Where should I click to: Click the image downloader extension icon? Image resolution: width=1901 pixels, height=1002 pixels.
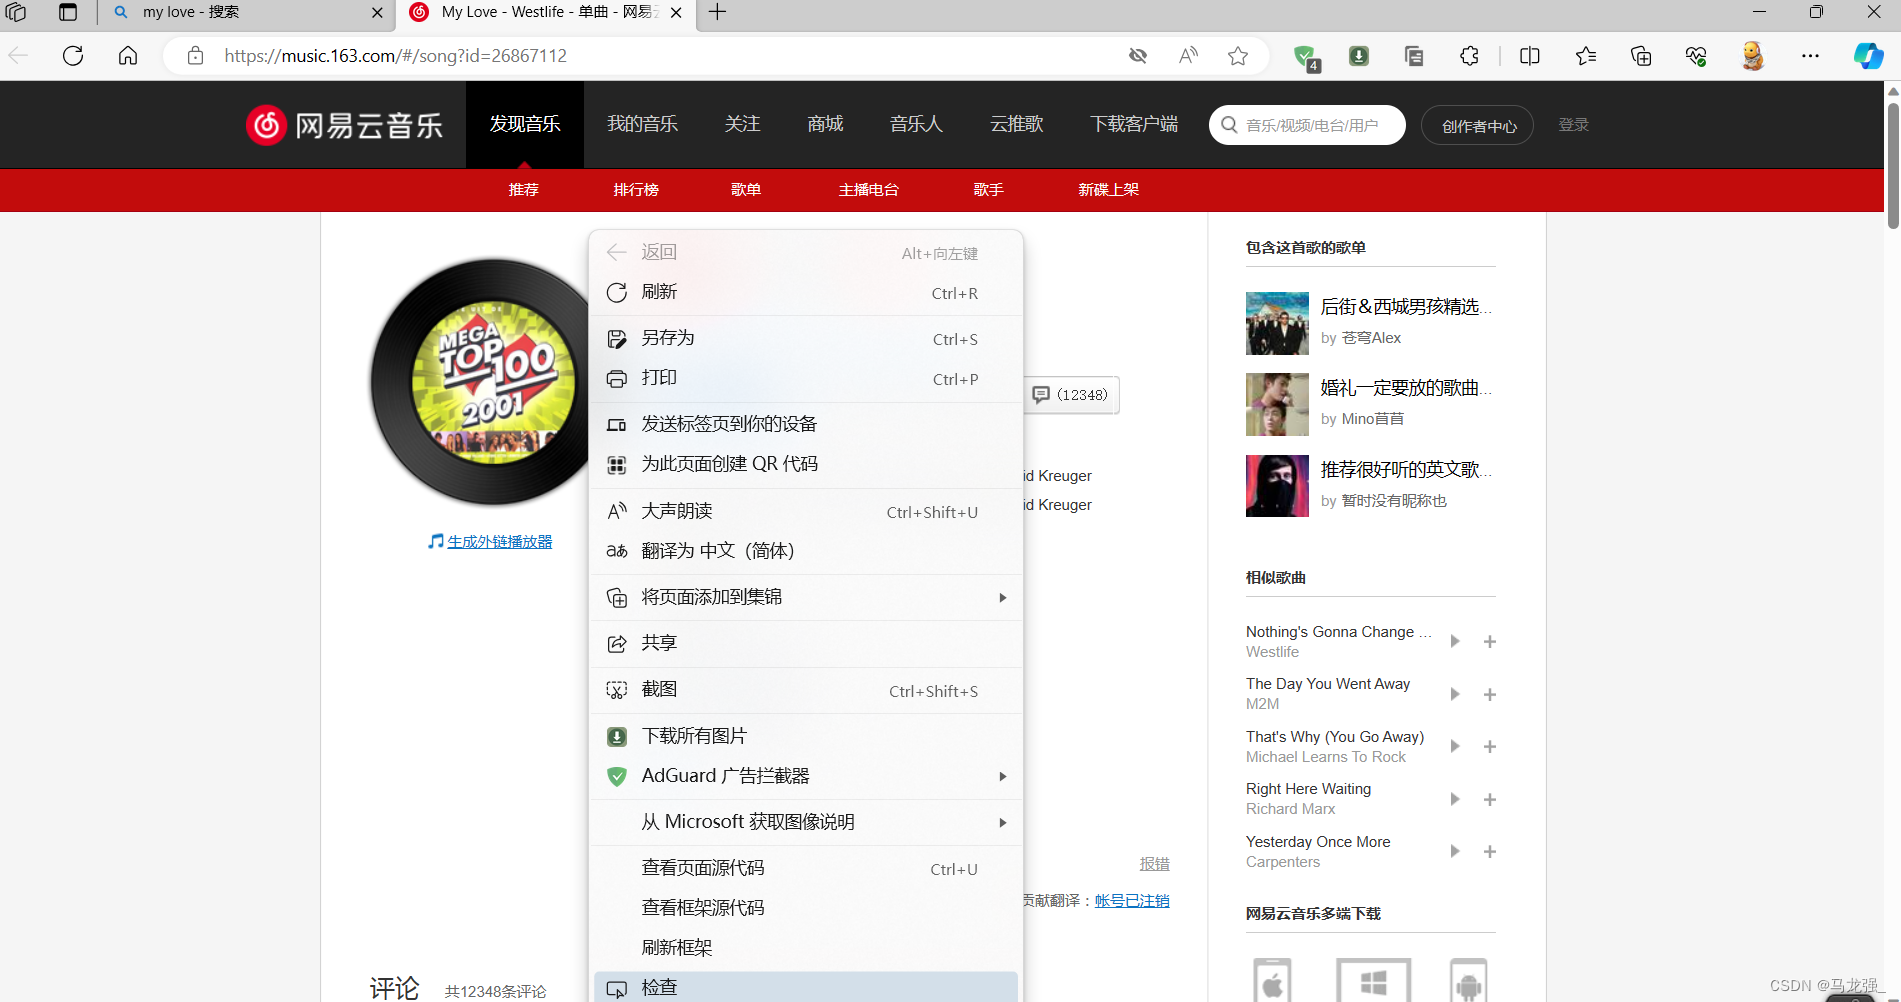pos(1359,55)
